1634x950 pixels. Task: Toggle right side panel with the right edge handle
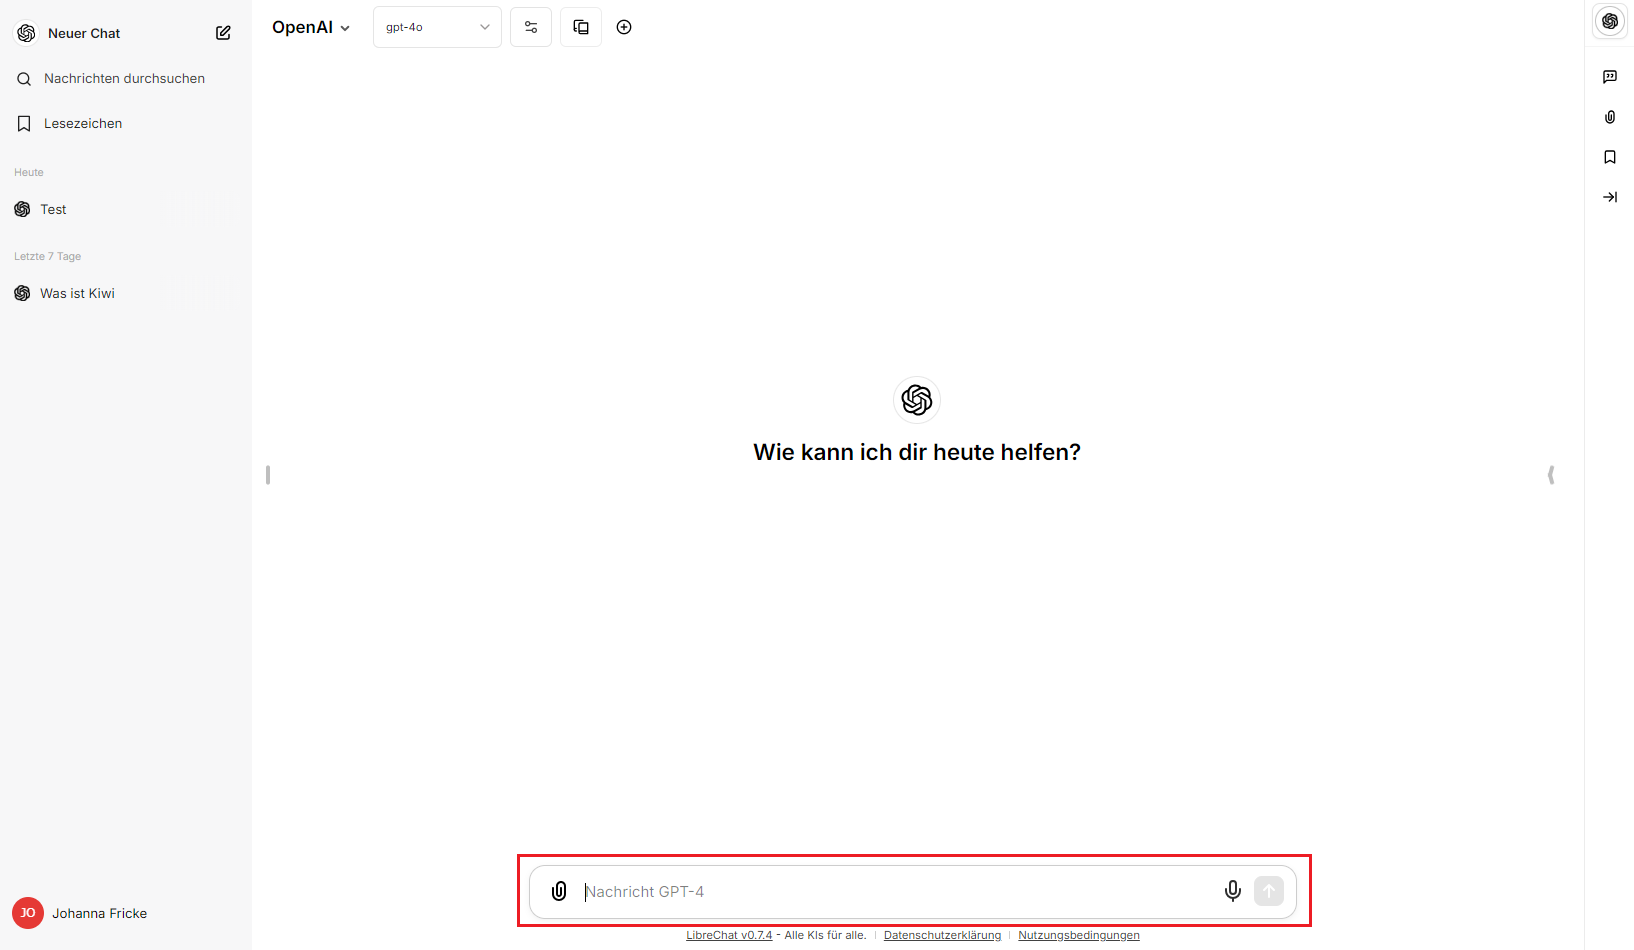click(x=1551, y=475)
